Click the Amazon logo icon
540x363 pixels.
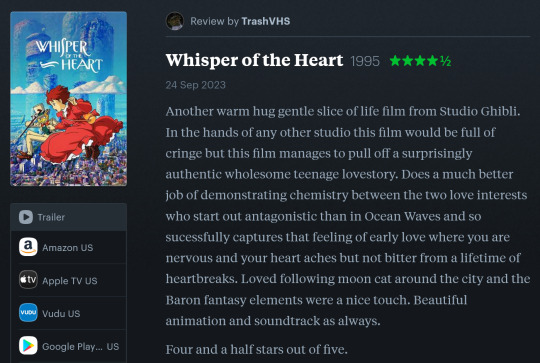pos(28,247)
